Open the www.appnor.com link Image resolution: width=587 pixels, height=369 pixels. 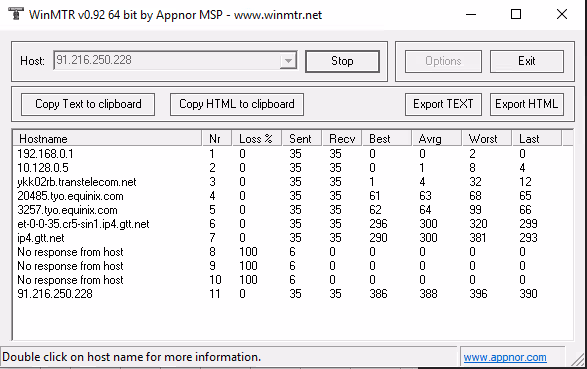[505, 357]
